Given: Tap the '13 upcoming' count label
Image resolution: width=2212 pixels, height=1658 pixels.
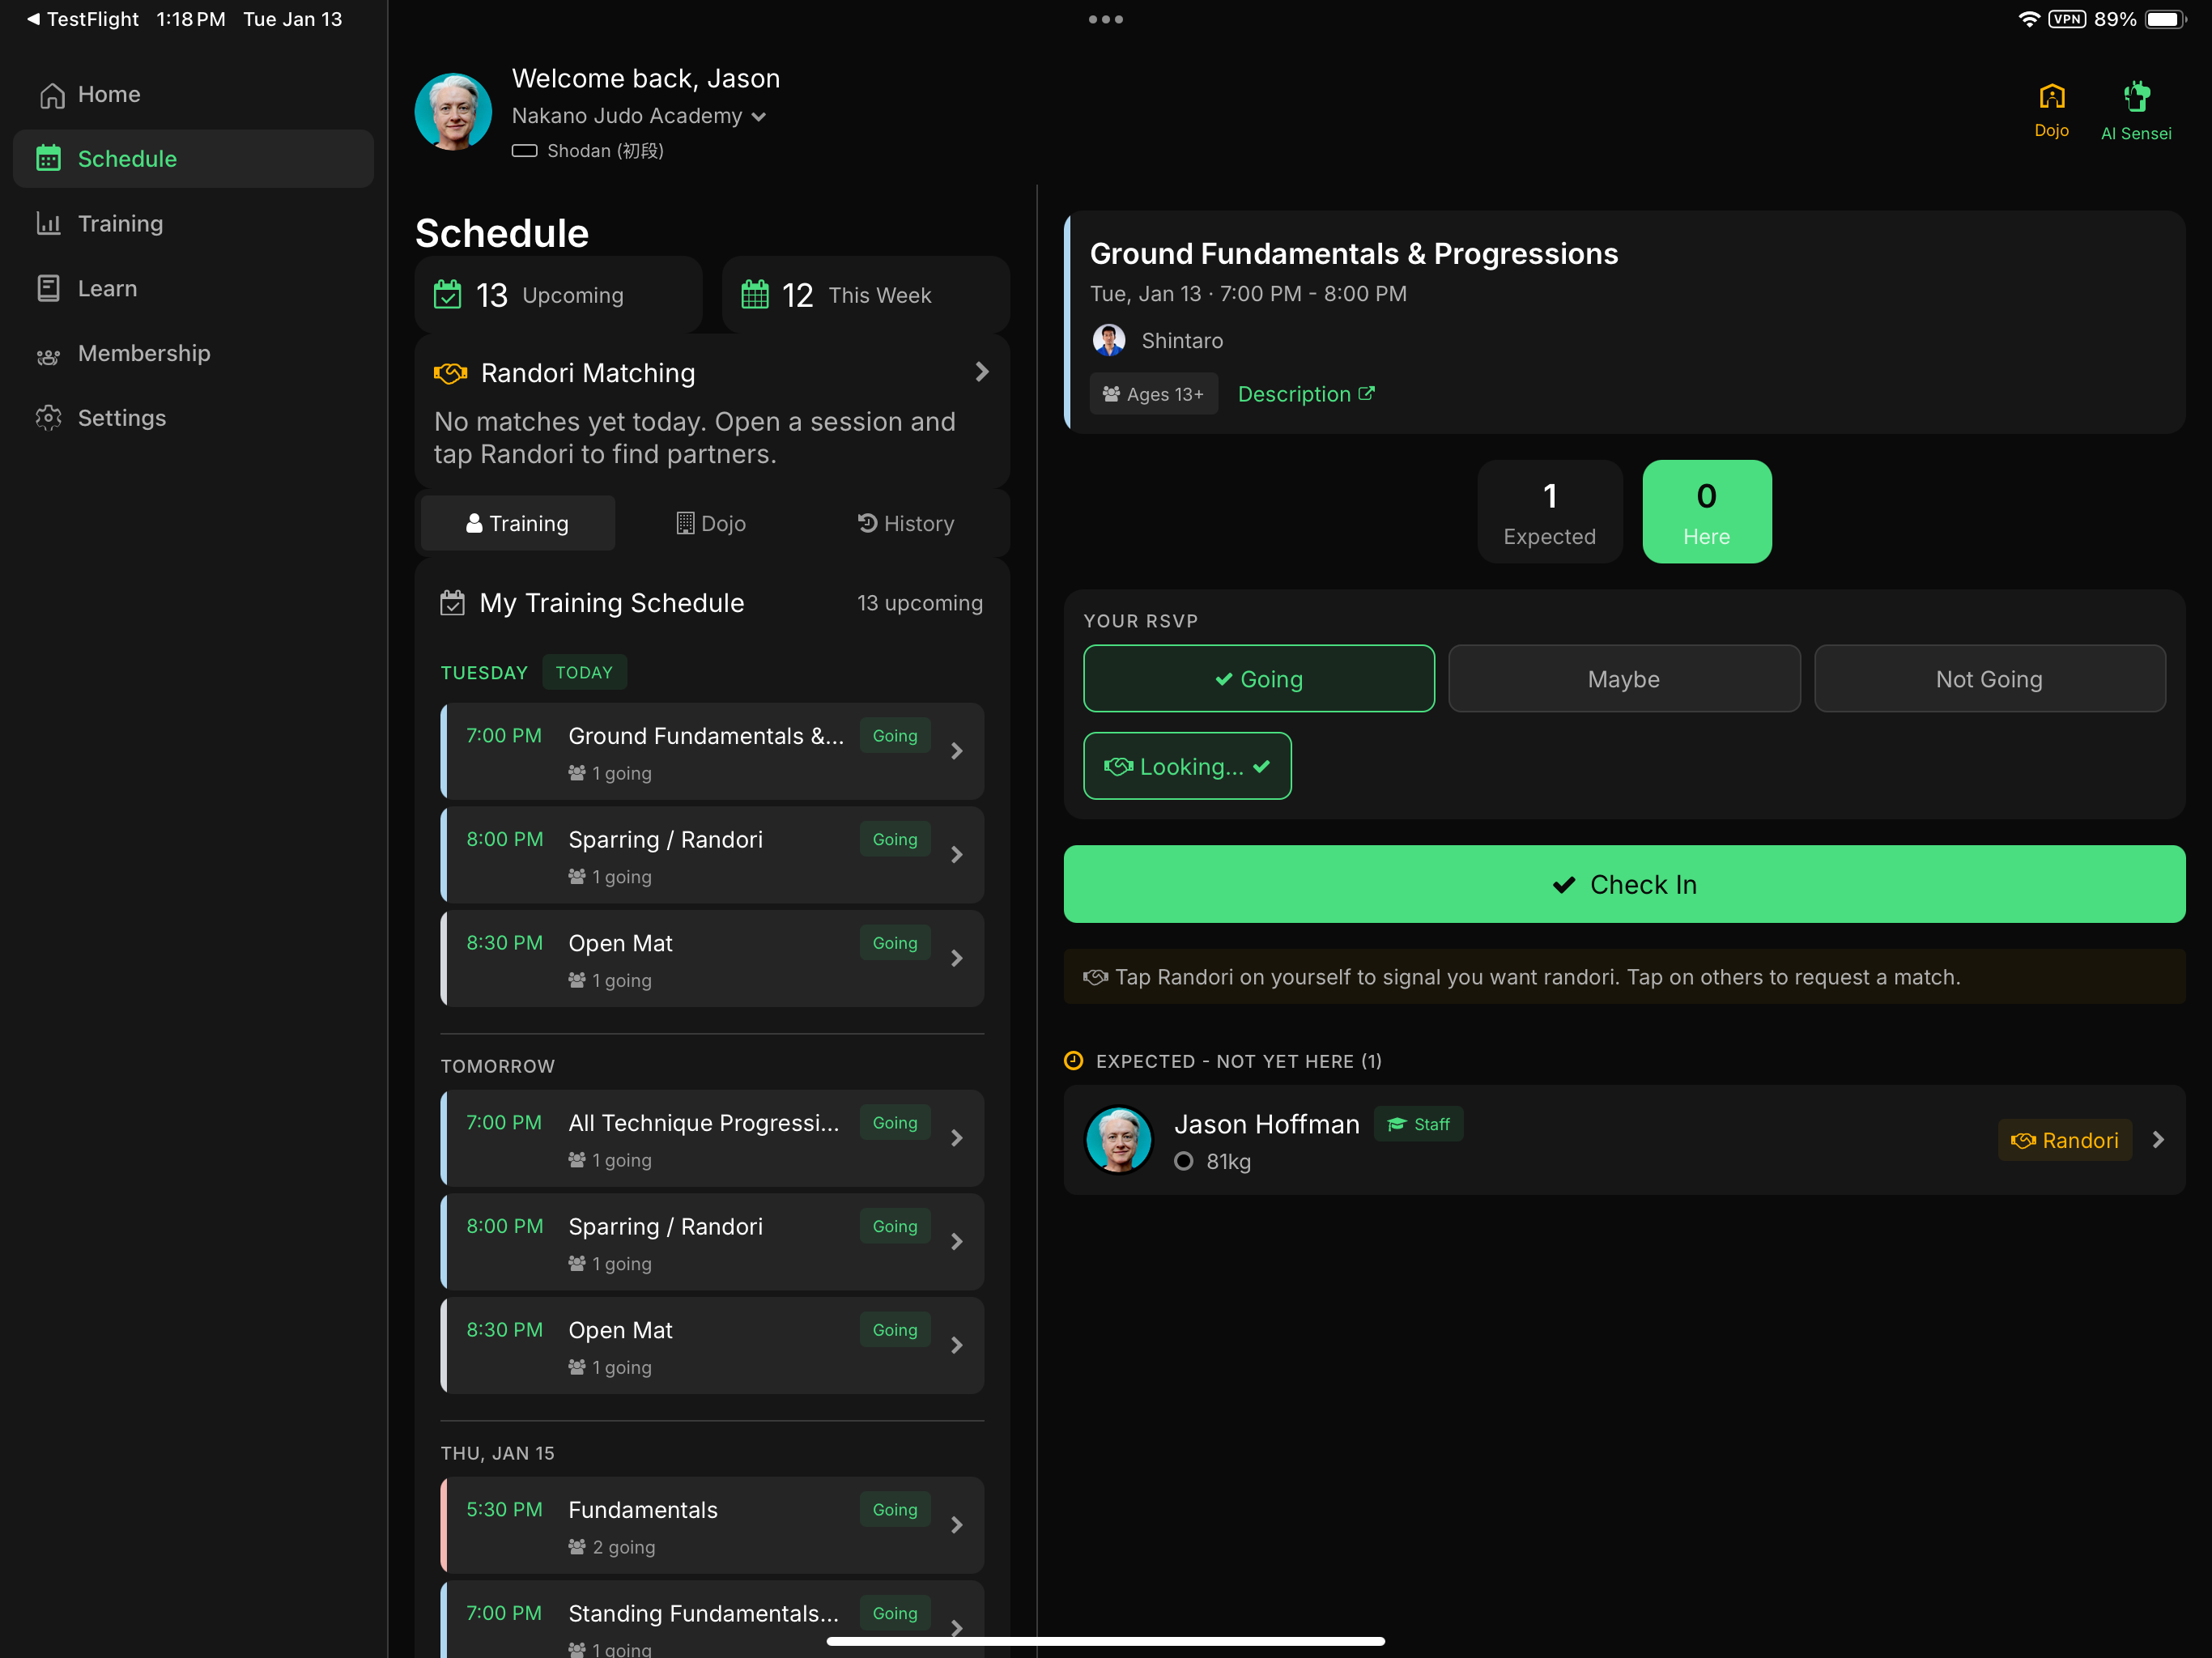Looking at the screenshot, I should 920,603.
